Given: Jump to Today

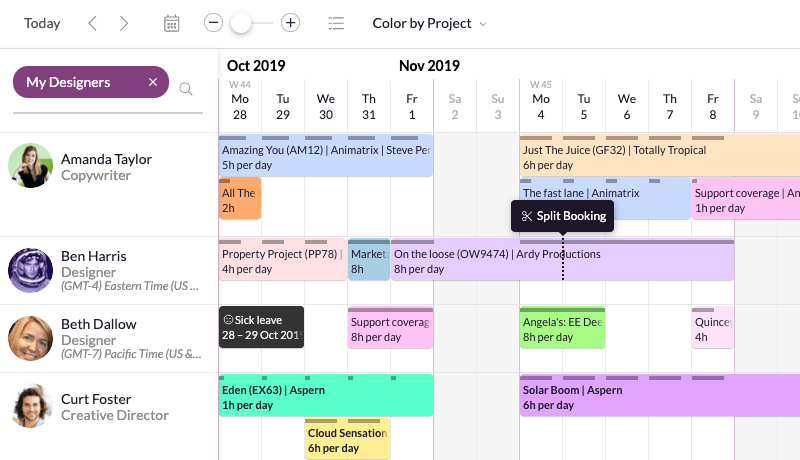Looking at the screenshot, I should point(42,23).
